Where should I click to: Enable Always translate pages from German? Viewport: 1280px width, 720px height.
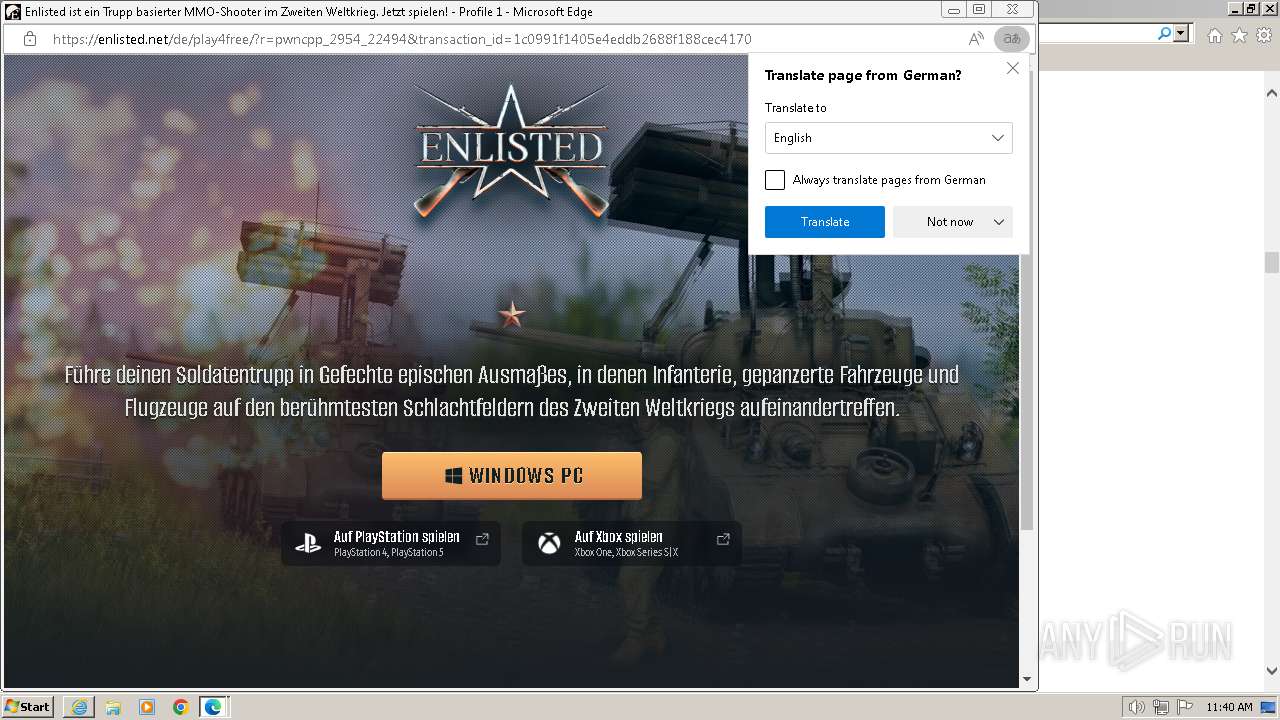click(775, 180)
